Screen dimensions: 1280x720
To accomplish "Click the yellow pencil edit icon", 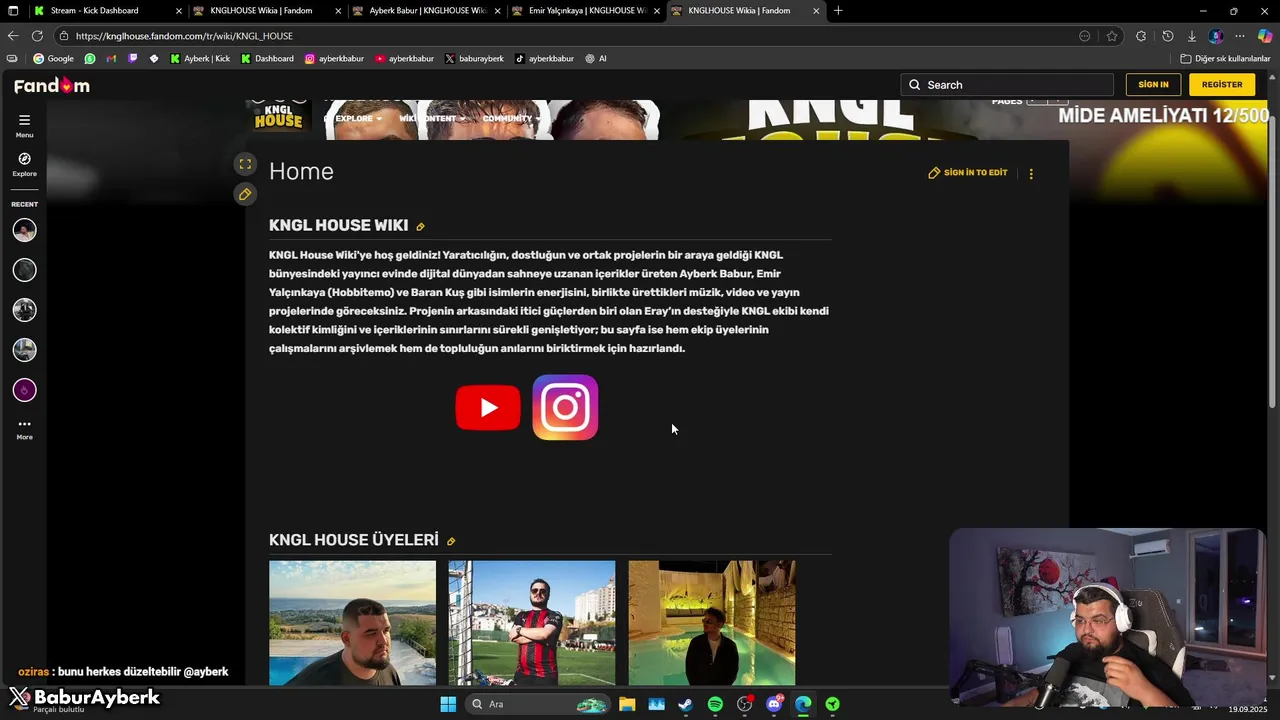I will [245, 194].
